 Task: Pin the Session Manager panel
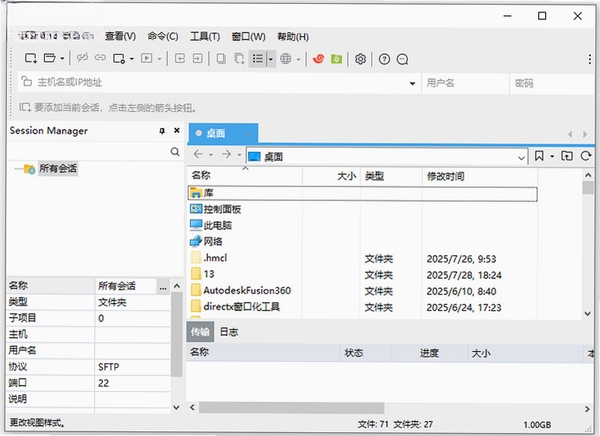pos(162,131)
